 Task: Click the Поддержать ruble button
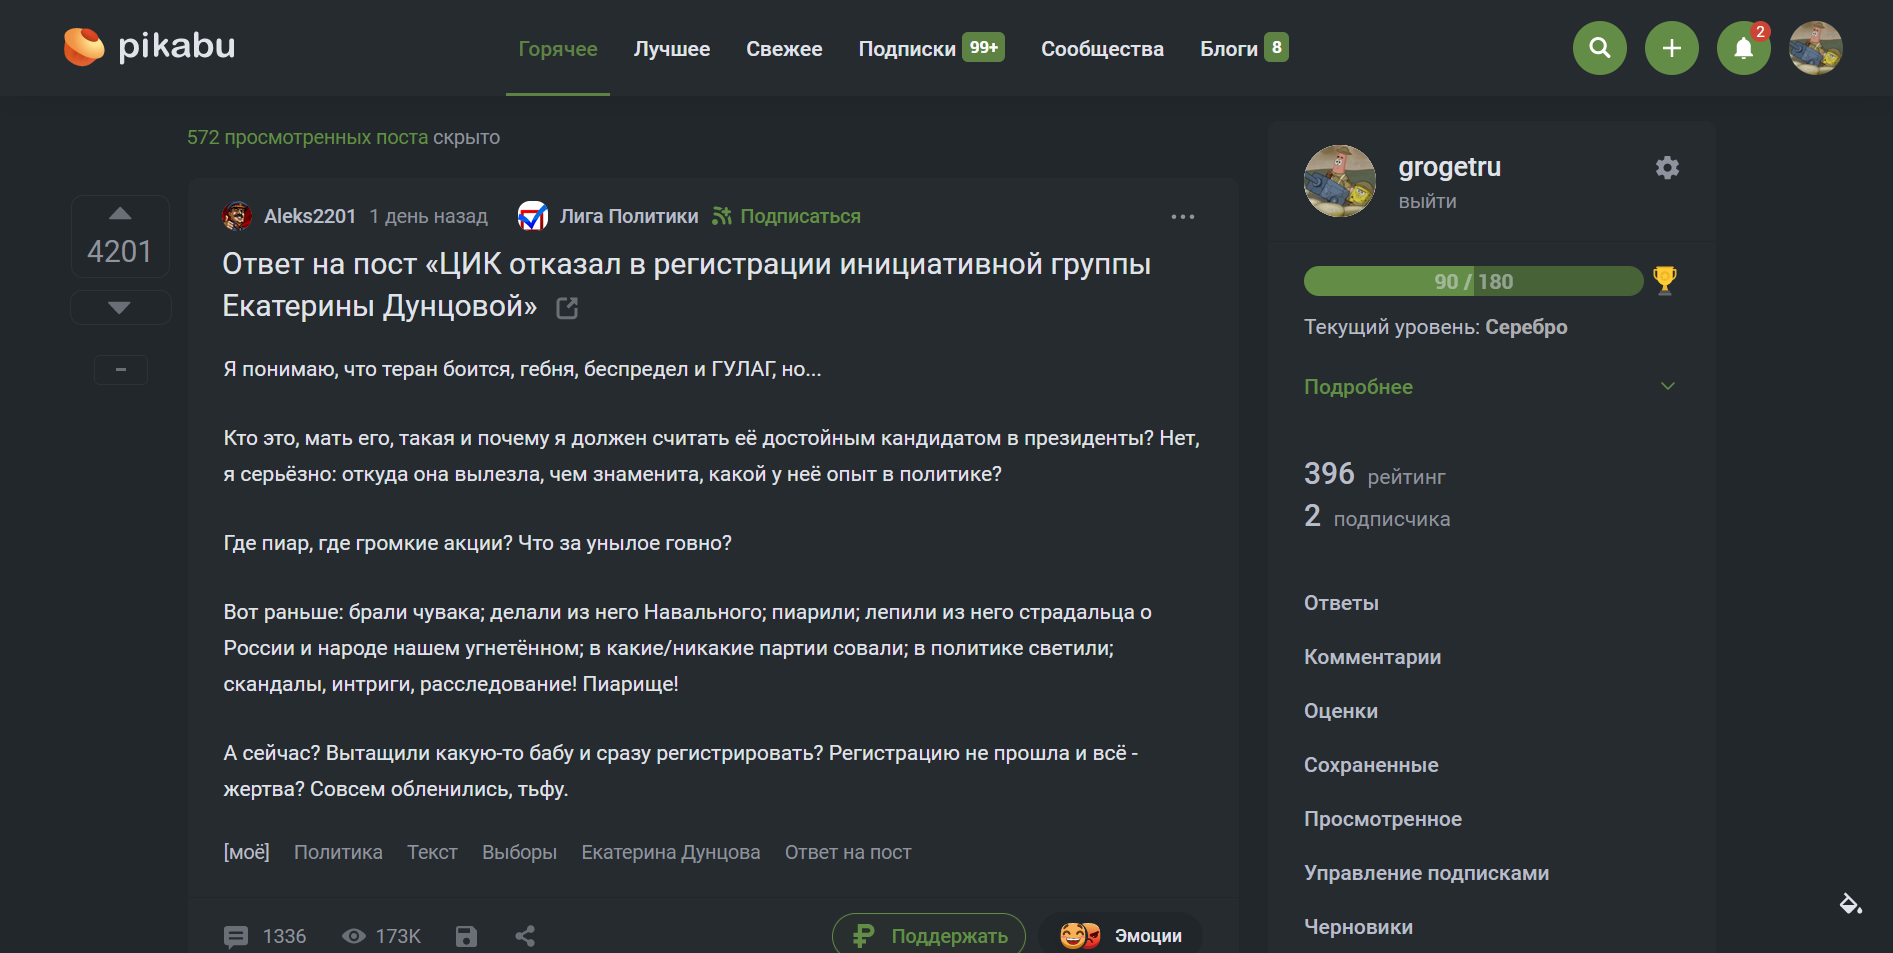click(x=929, y=935)
